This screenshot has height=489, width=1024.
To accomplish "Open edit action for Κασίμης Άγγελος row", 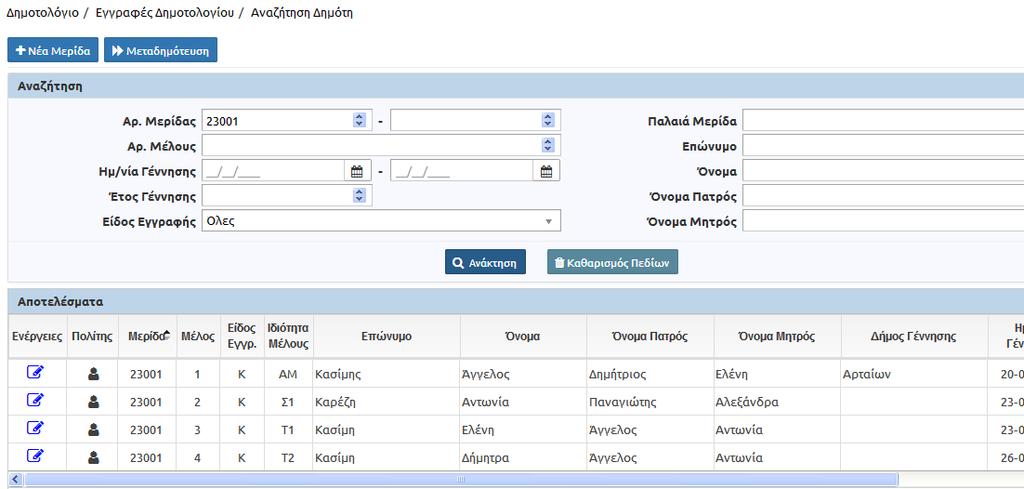I will [x=36, y=372].
